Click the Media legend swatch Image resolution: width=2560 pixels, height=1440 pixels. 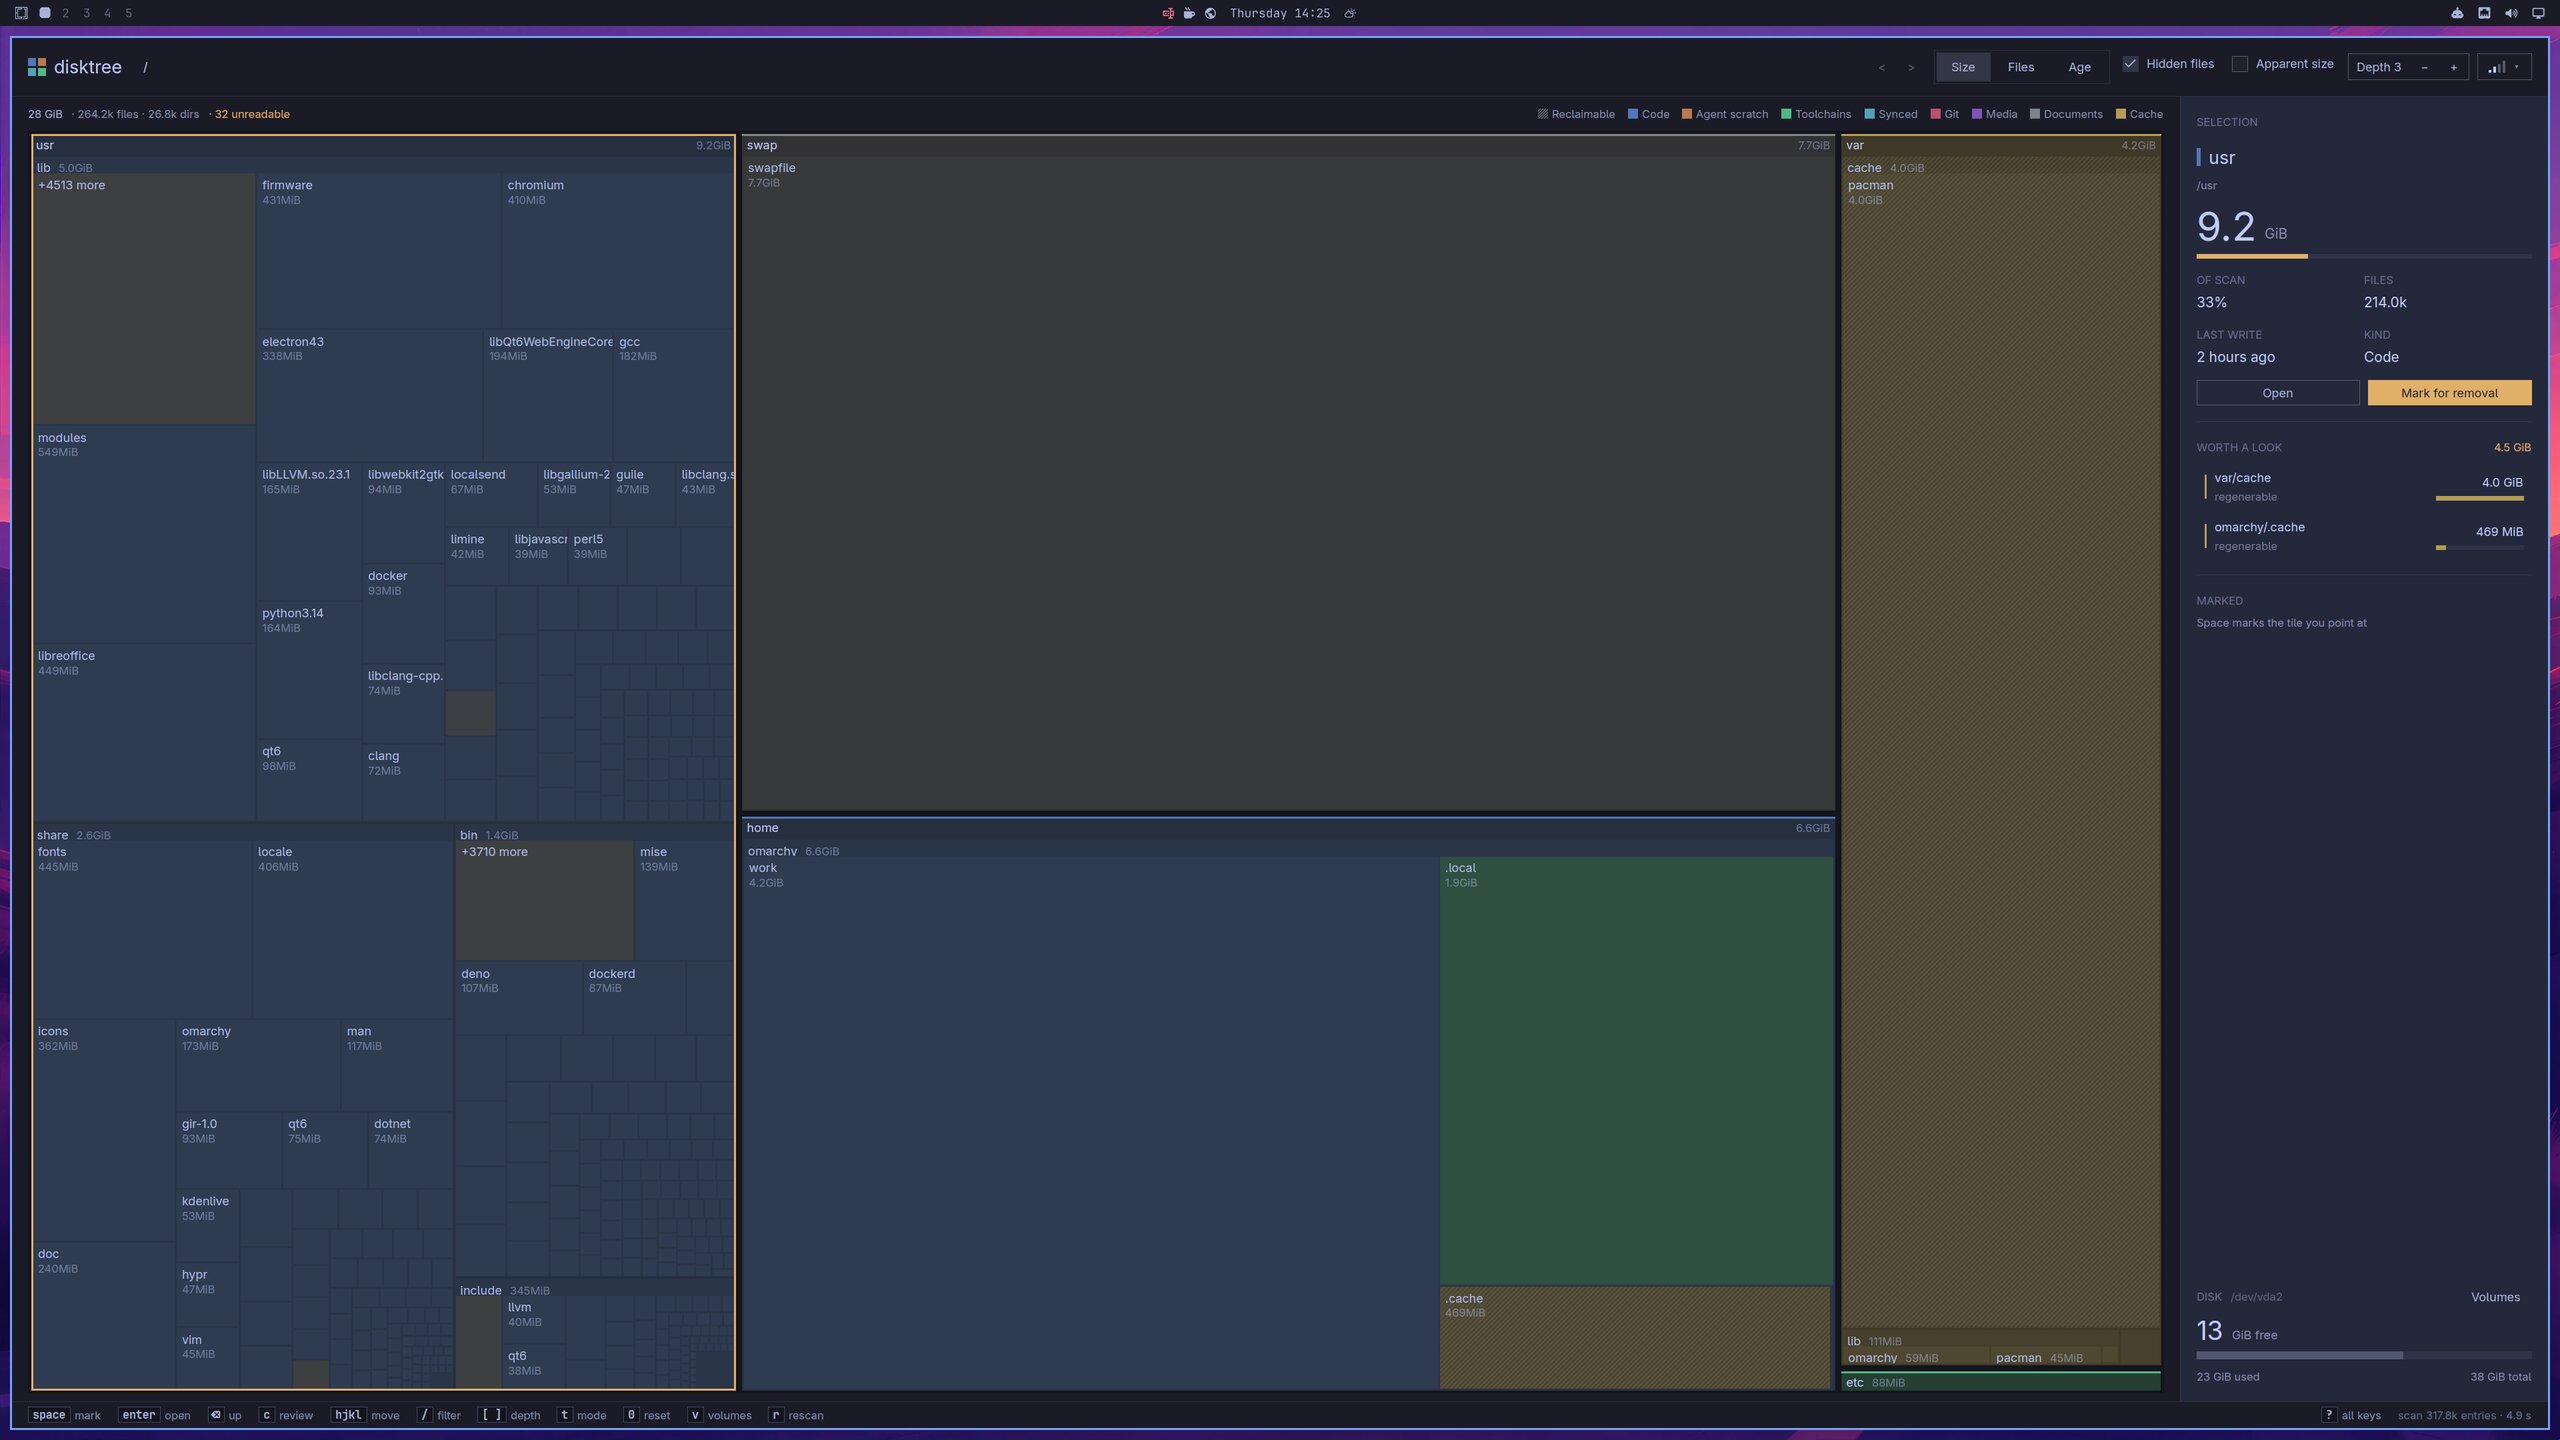click(x=1976, y=114)
